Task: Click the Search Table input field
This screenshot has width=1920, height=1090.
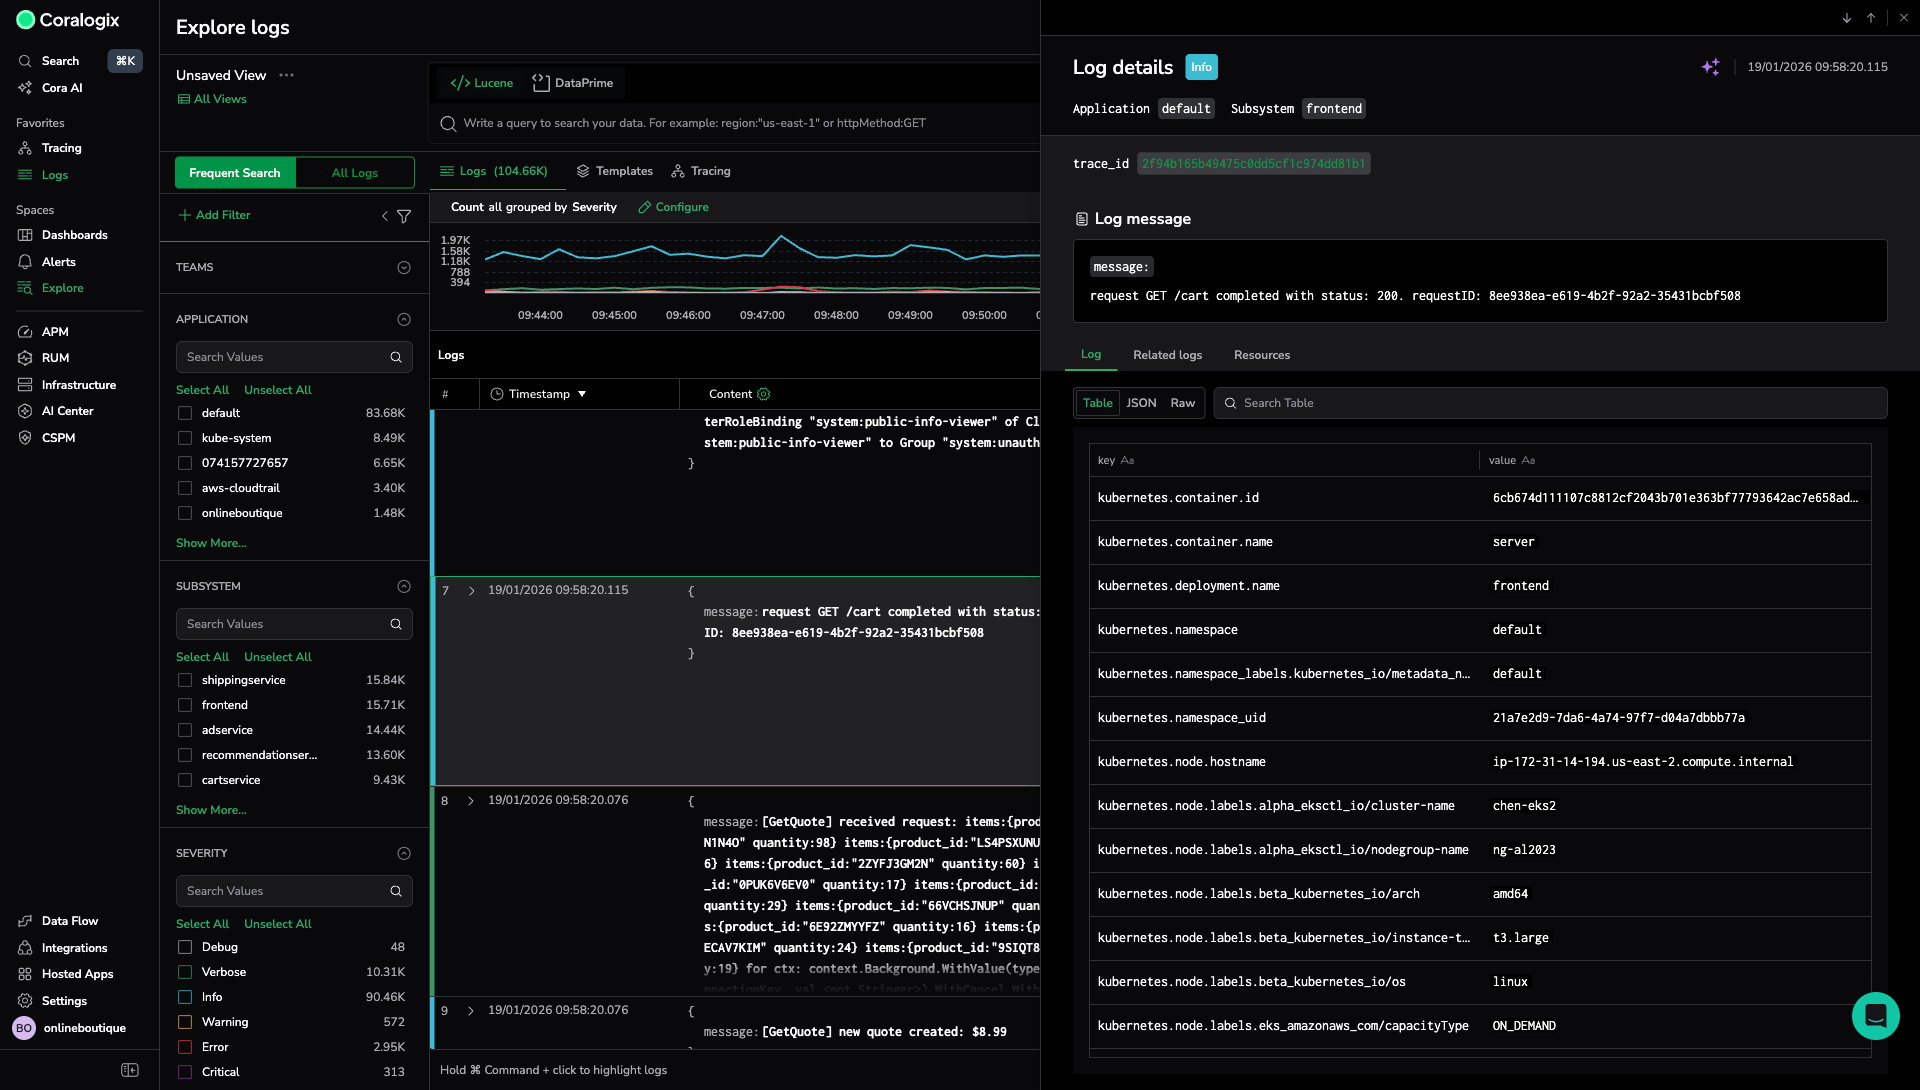Action: tap(1550, 403)
